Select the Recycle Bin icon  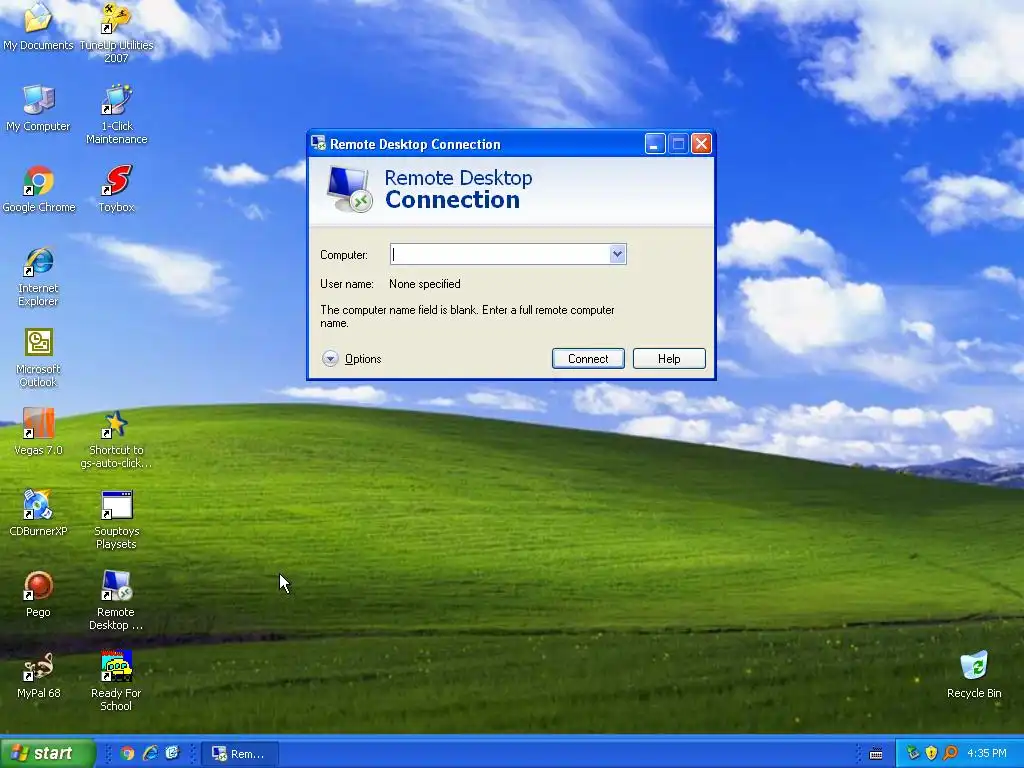(974, 675)
